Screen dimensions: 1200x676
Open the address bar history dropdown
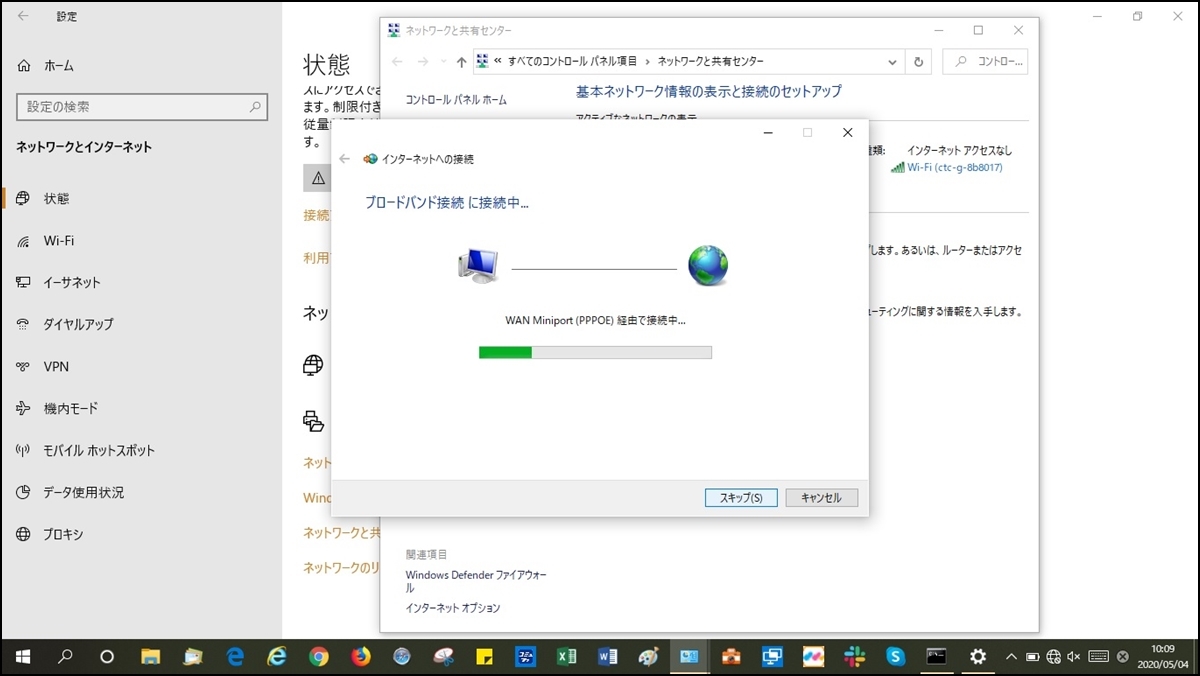coord(892,61)
